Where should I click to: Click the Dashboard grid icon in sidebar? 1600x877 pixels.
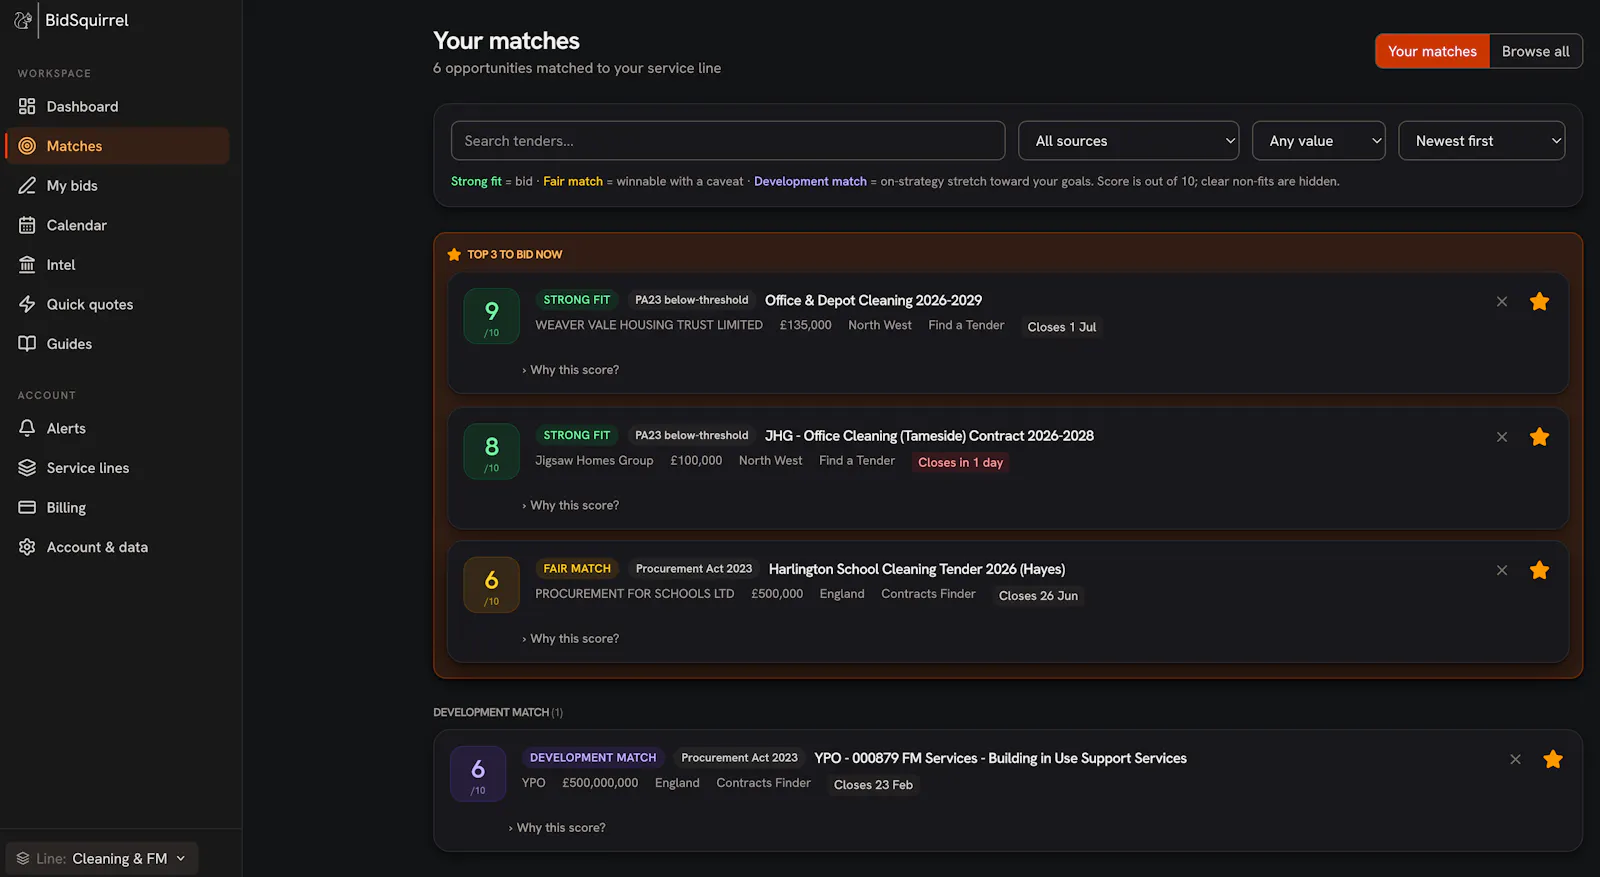tap(27, 106)
